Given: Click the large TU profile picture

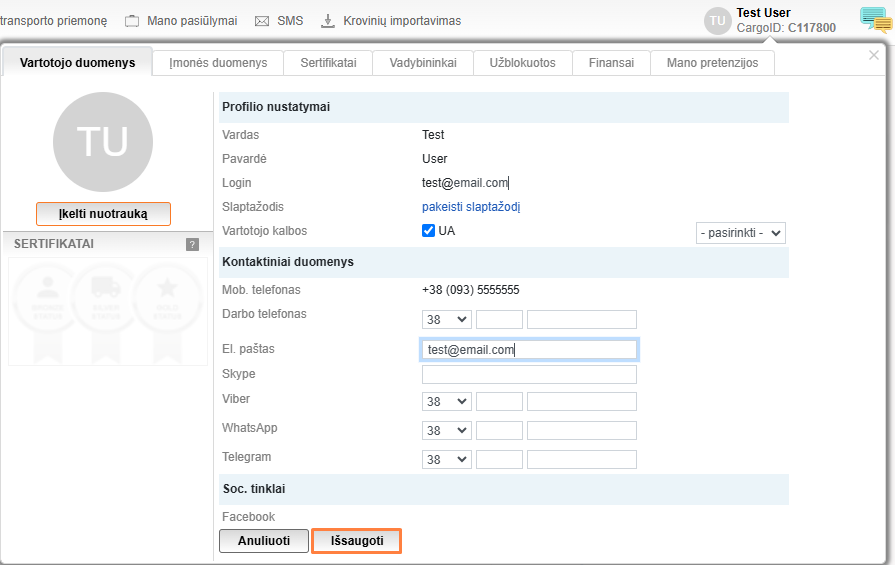Looking at the screenshot, I should coord(103,142).
